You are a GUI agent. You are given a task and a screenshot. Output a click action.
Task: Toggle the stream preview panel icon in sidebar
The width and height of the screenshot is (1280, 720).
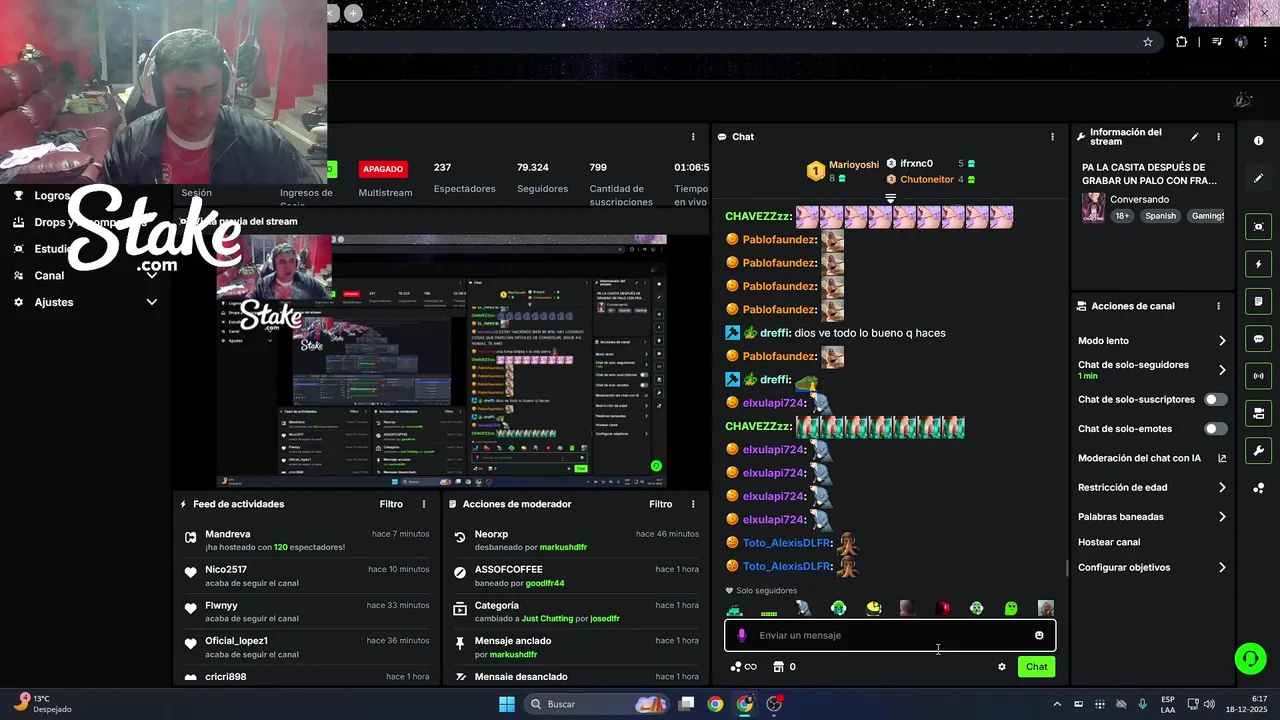(x=1258, y=227)
